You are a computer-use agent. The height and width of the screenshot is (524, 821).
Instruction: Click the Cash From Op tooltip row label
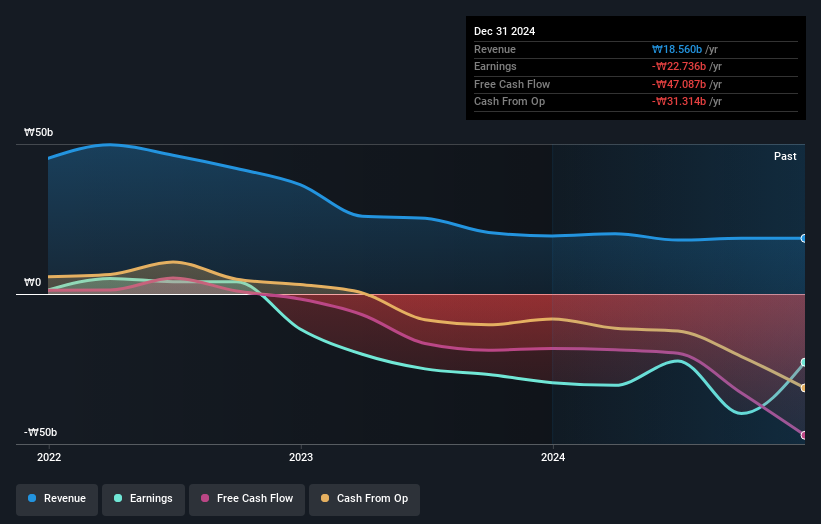(509, 102)
